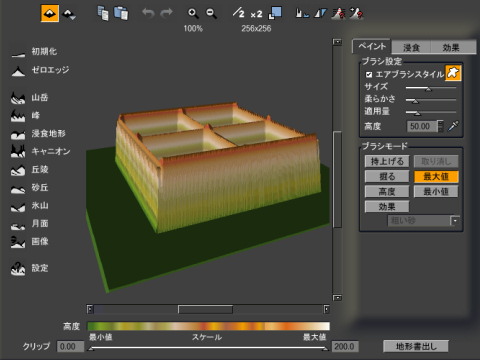This screenshot has width=480, height=360.
Task: Click the resize terrain squares icon
Action: 275,13
